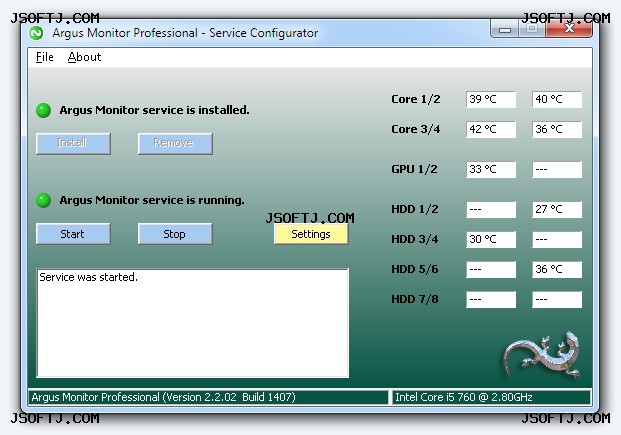Screen dimensions: 621x435
Task: Select the HDD 6 temperature field 36 °C
Action: click(x=557, y=269)
